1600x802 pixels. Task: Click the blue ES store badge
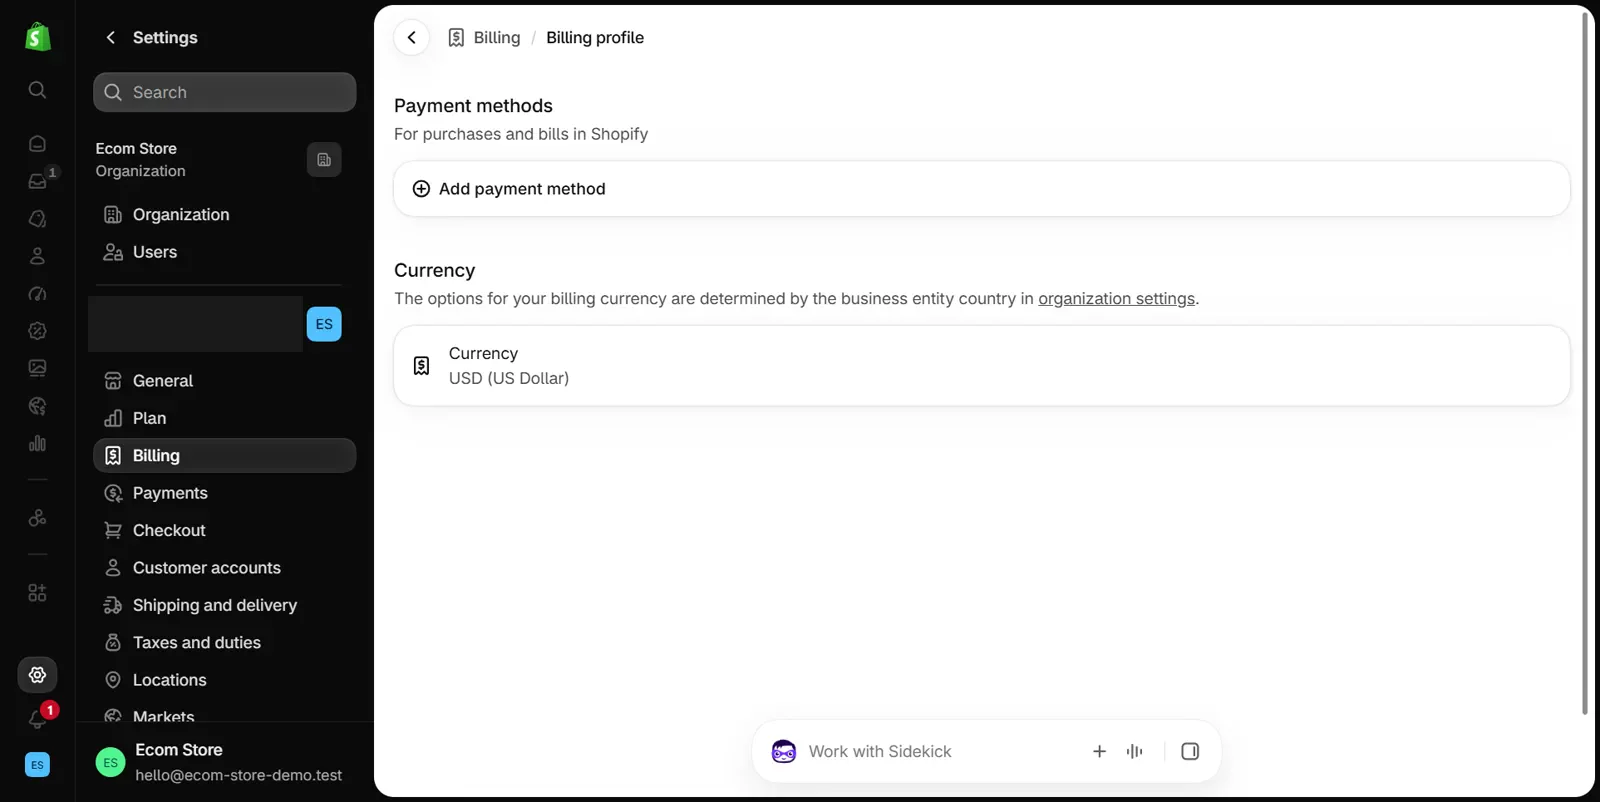coord(324,324)
